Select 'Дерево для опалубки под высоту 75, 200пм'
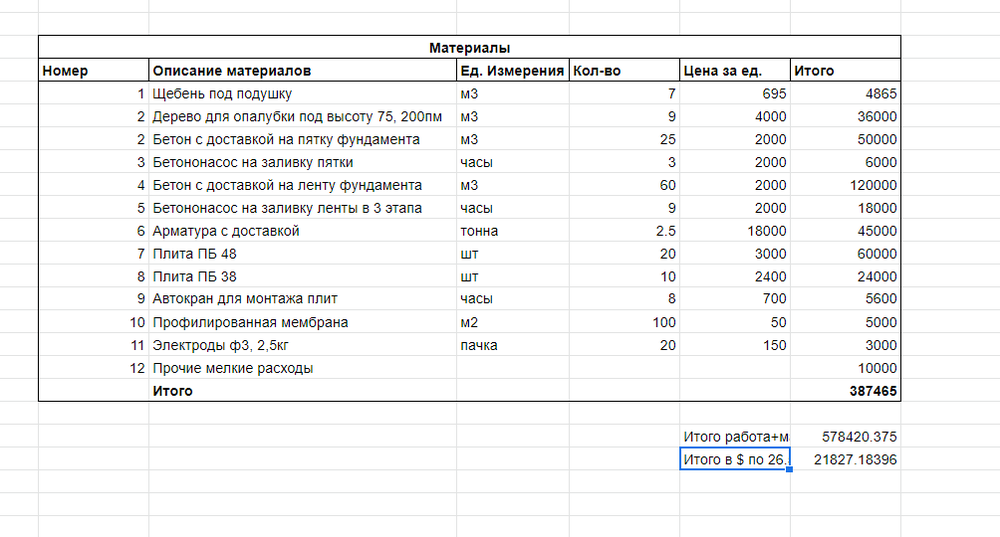1000x537 pixels. point(303,116)
